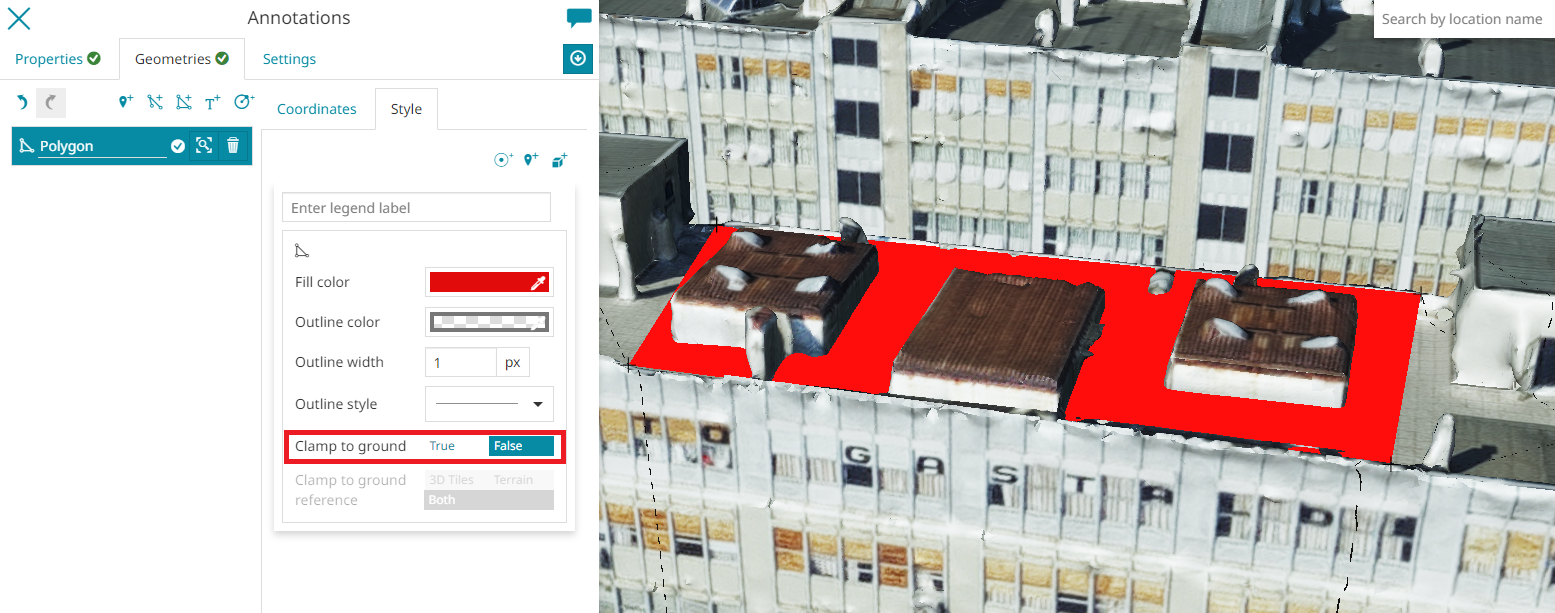
Task: Select the add circle tool
Action: tap(243, 102)
